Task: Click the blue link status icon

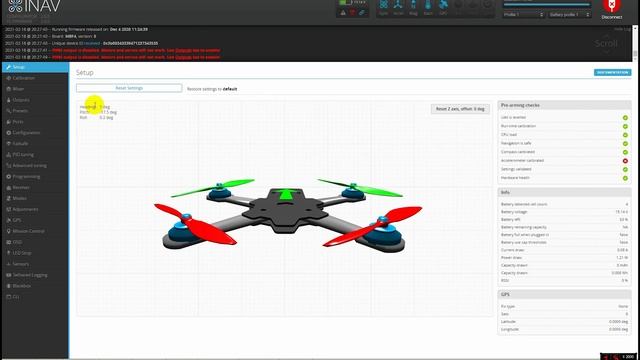Action: (362, 13)
